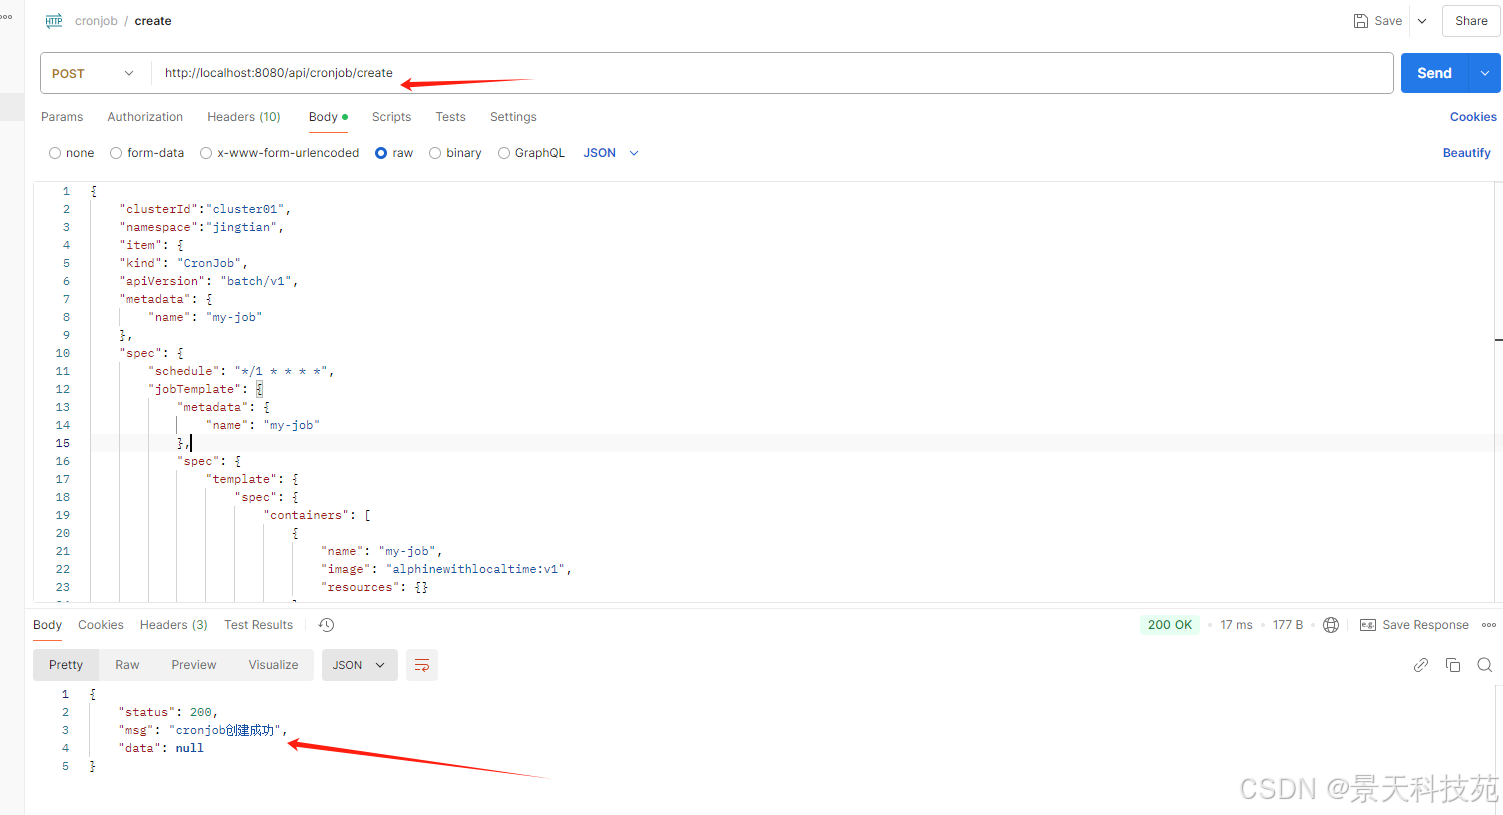Switch response view to Visualize

click(273, 665)
